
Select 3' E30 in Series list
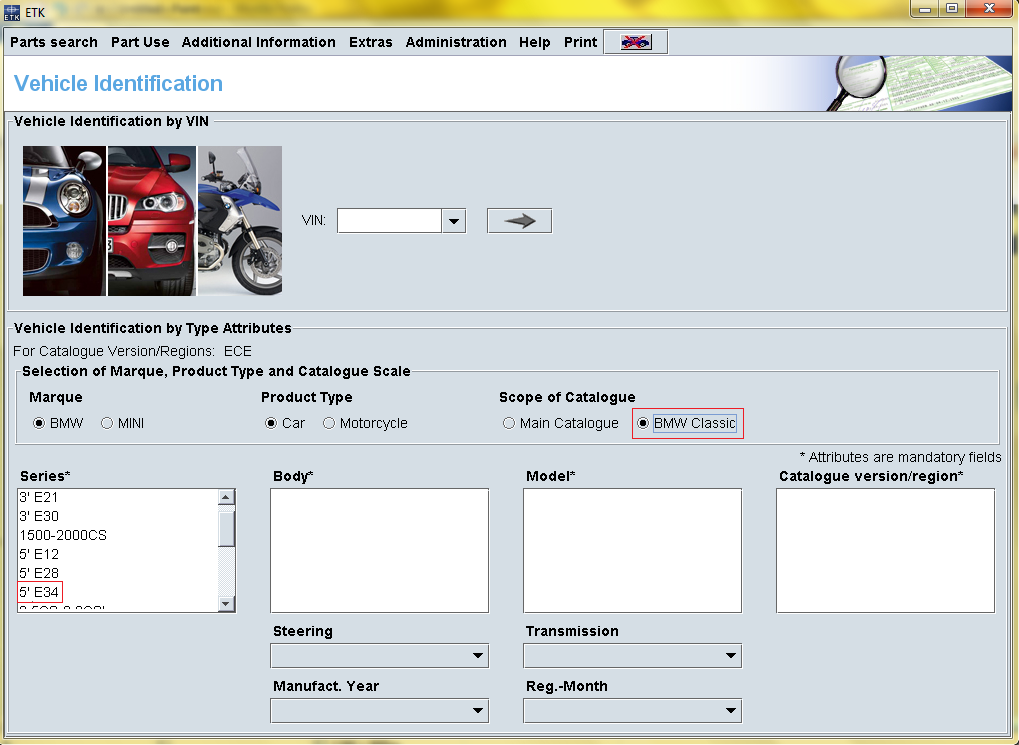[x=118, y=516]
